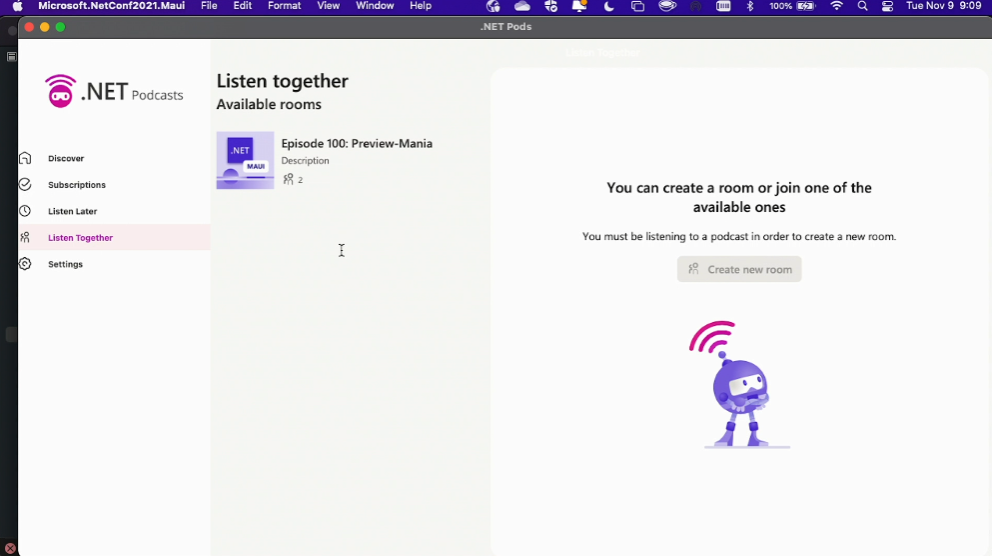Click the date and time in menu bar
The image size is (992, 556).
coord(943,6)
